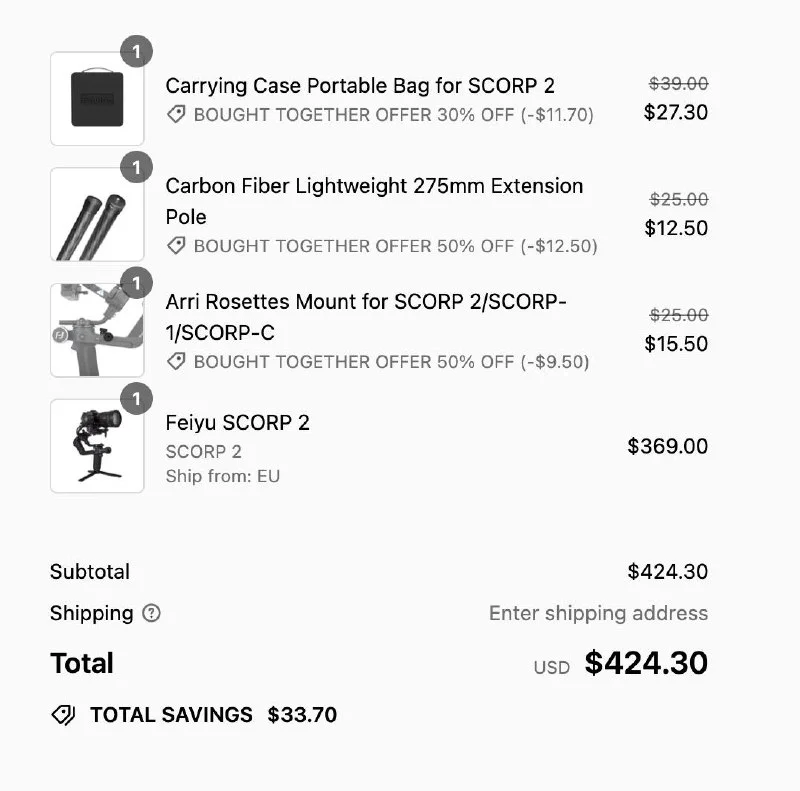The width and height of the screenshot is (800, 791).
Task: Open the Carrying Case Portable Bag thumbnail
Action: click(97, 99)
